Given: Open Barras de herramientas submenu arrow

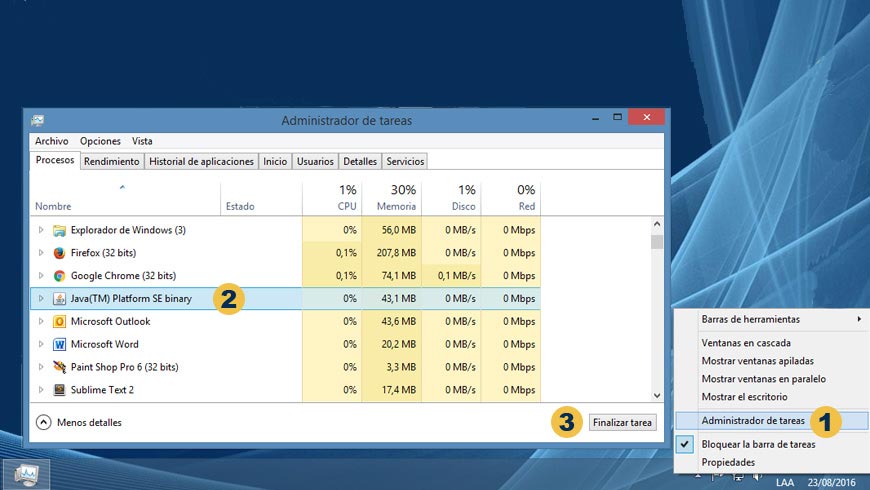Looking at the screenshot, I should (859, 319).
